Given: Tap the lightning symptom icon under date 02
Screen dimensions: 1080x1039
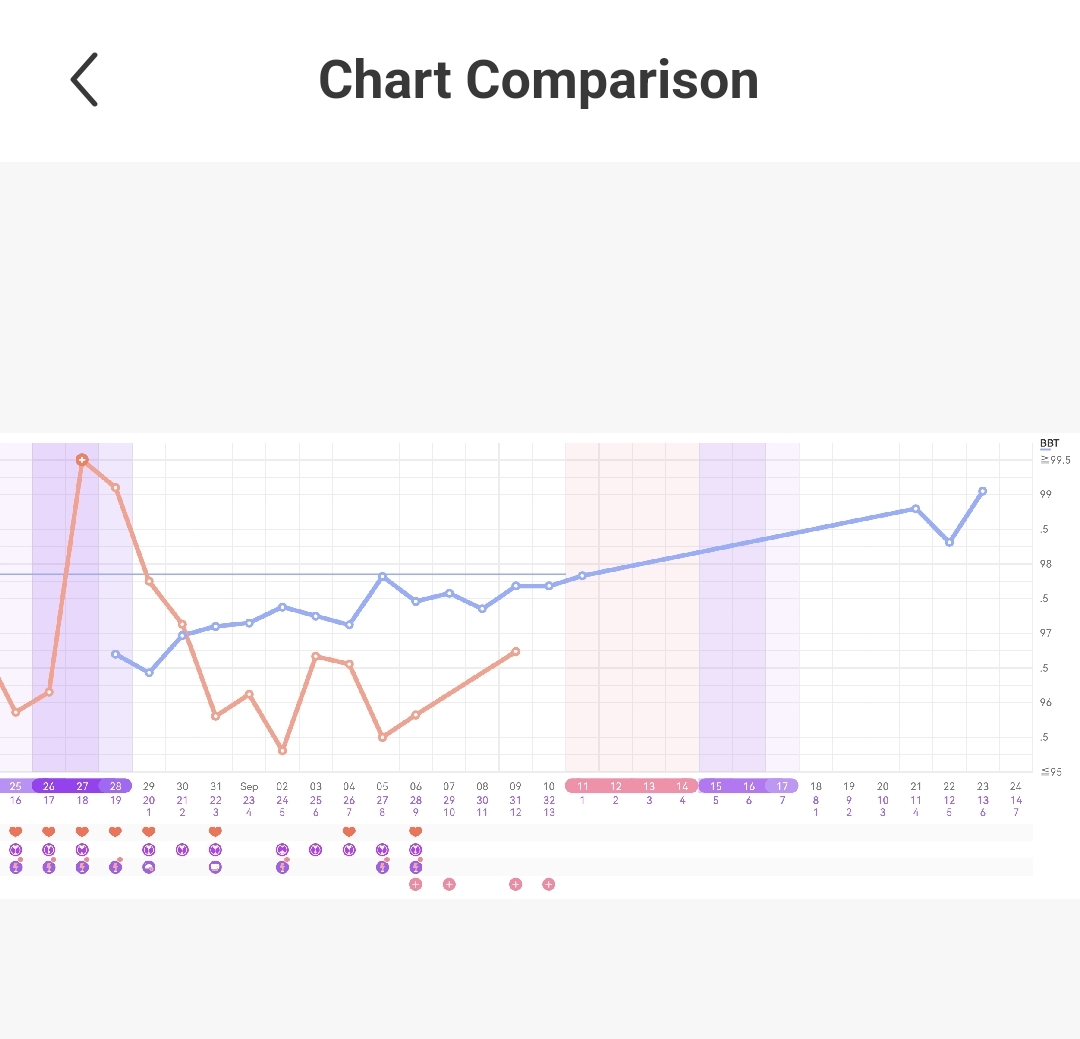Looking at the screenshot, I should (283, 867).
